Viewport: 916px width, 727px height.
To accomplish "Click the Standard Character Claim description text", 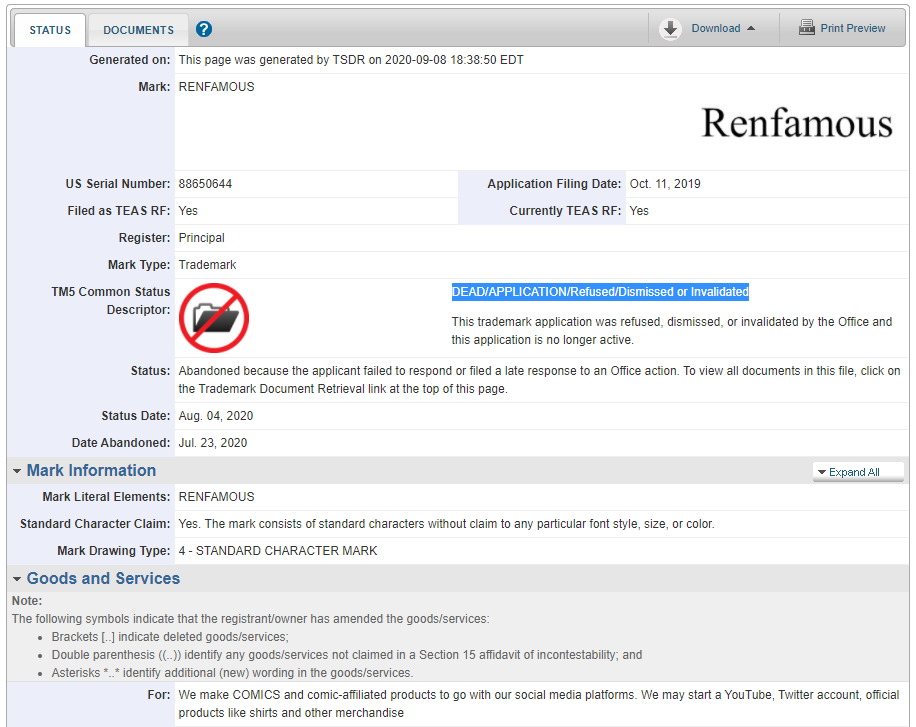I will [446, 524].
